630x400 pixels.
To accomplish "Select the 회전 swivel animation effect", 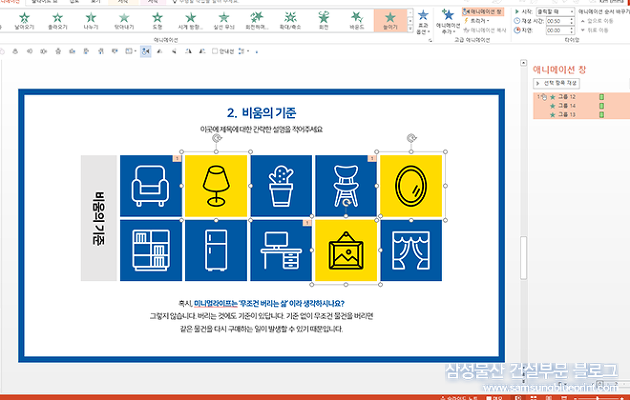I will point(323,20).
